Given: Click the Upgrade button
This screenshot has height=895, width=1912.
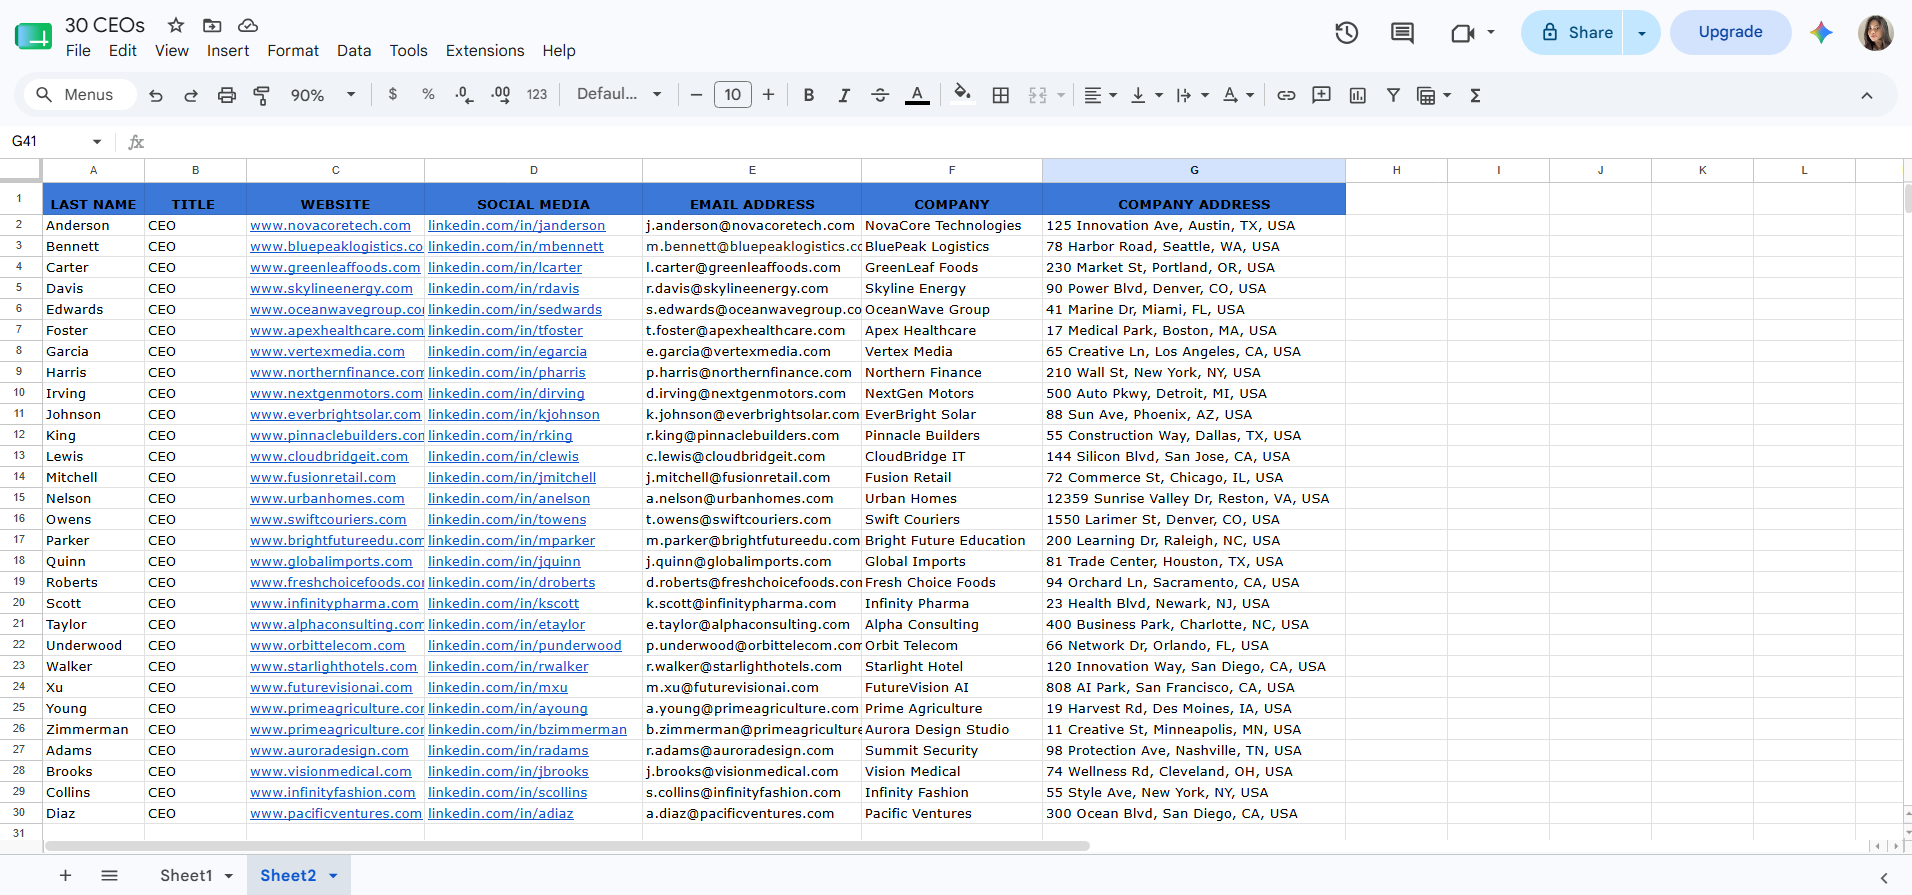Looking at the screenshot, I should pos(1730,32).
